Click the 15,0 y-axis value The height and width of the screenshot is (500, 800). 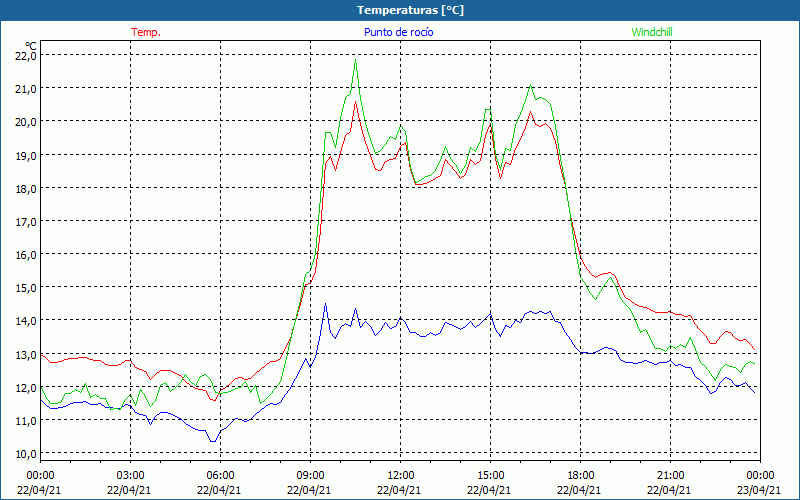pyautogui.click(x=26, y=287)
